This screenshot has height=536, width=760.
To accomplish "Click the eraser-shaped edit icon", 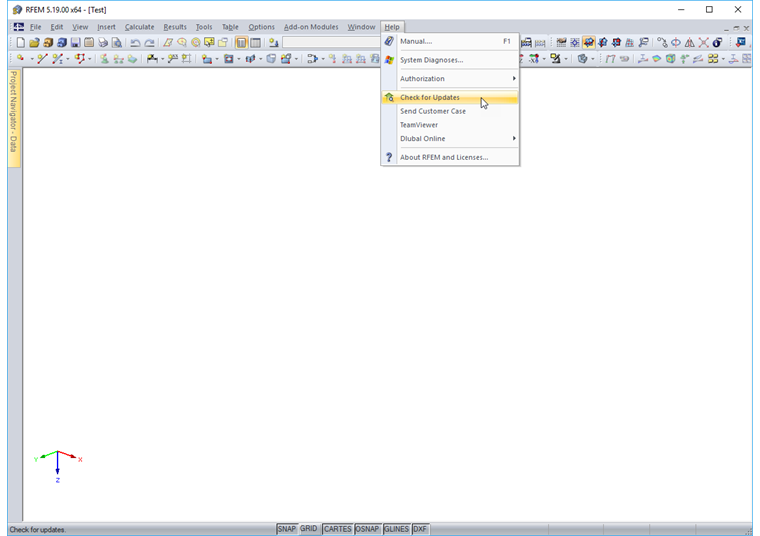I will click(x=168, y=43).
